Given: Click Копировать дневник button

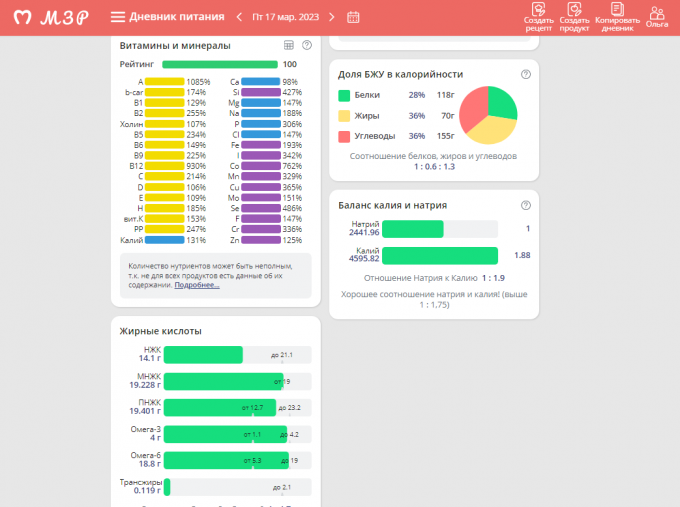Looking at the screenshot, I should (x=617, y=17).
